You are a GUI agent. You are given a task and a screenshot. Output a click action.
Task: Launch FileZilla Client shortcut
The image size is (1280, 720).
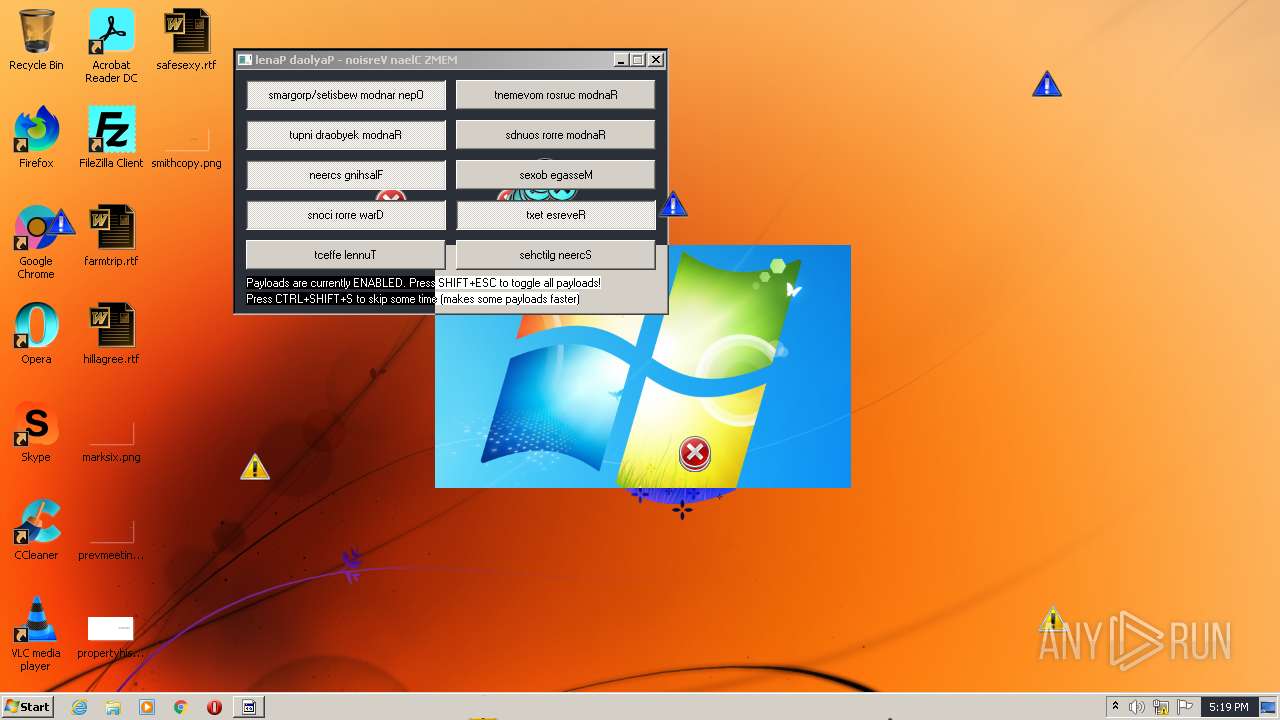tap(111, 137)
